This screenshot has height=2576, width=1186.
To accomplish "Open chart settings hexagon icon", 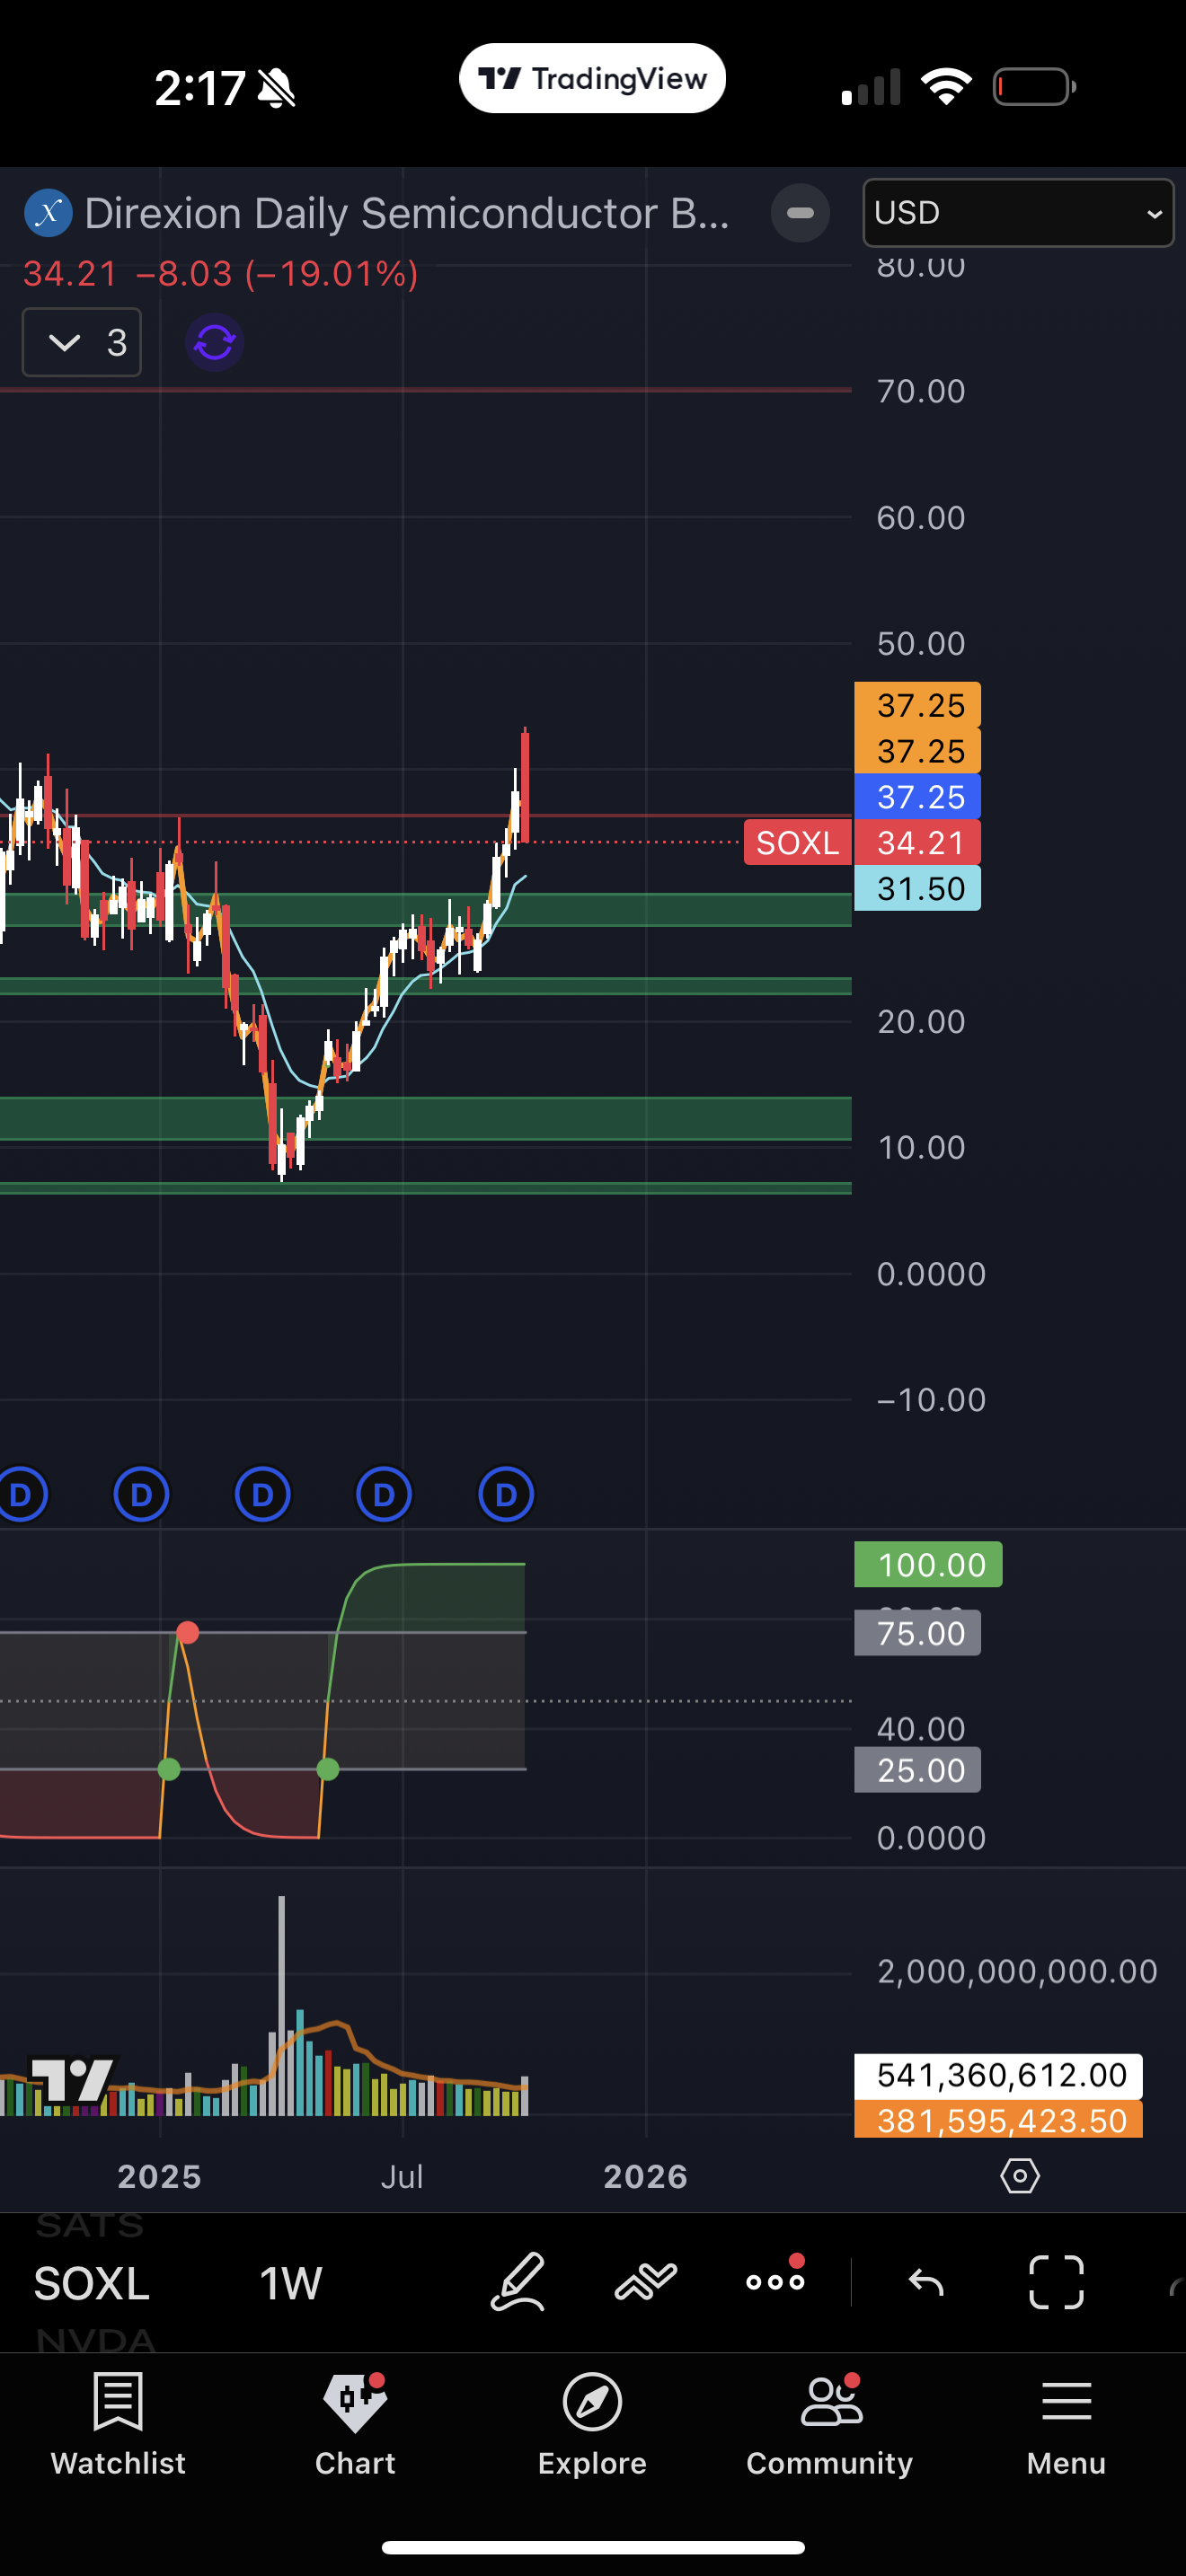I will [1020, 2176].
